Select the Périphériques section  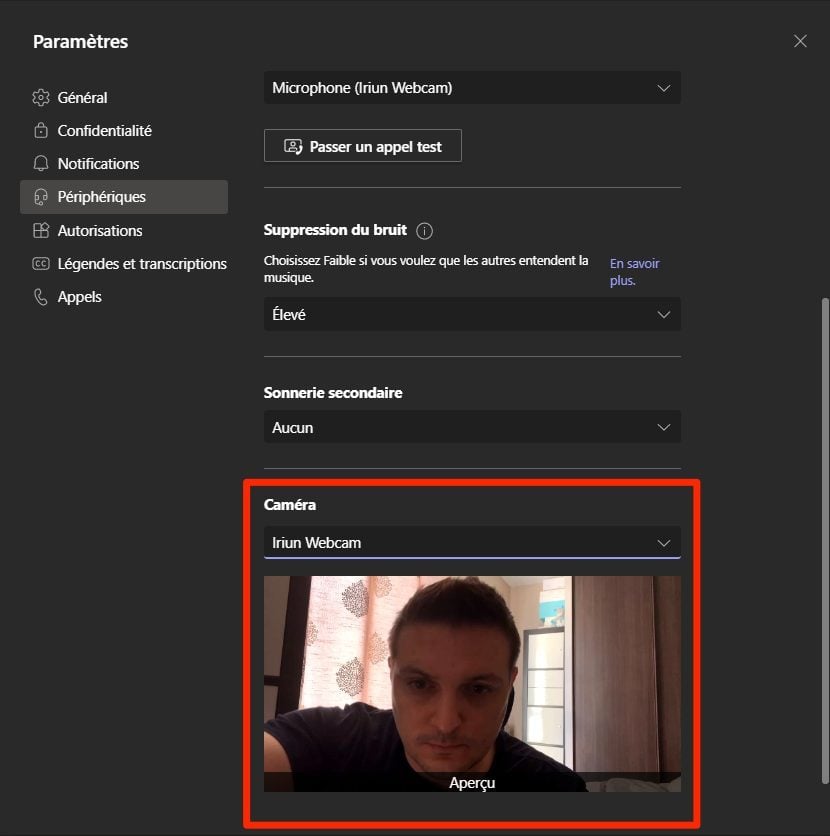(x=124, y=197)
